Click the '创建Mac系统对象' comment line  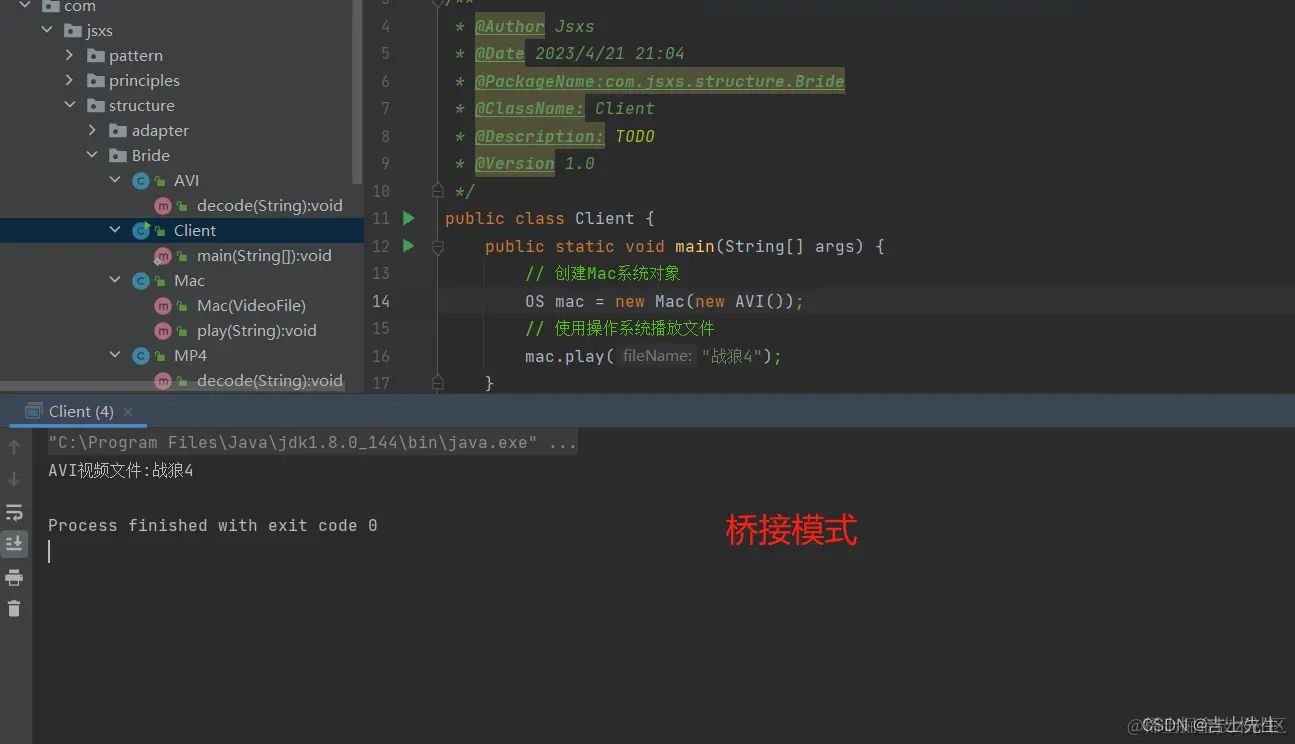tap(602, 273)
